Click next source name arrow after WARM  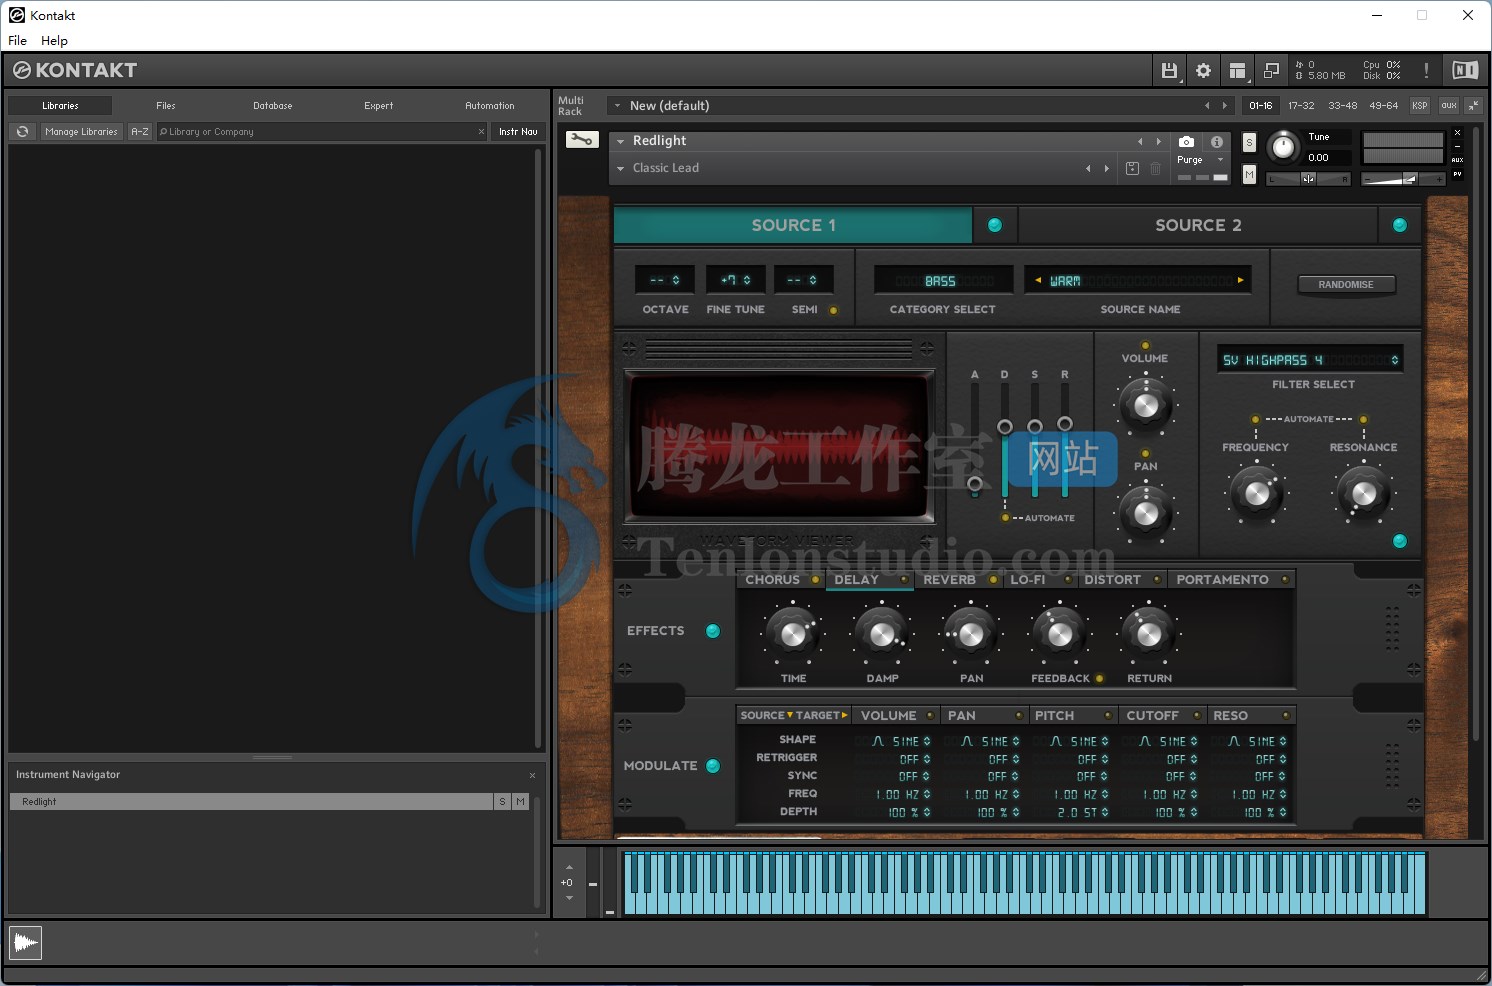click(x=1241, y=280)
